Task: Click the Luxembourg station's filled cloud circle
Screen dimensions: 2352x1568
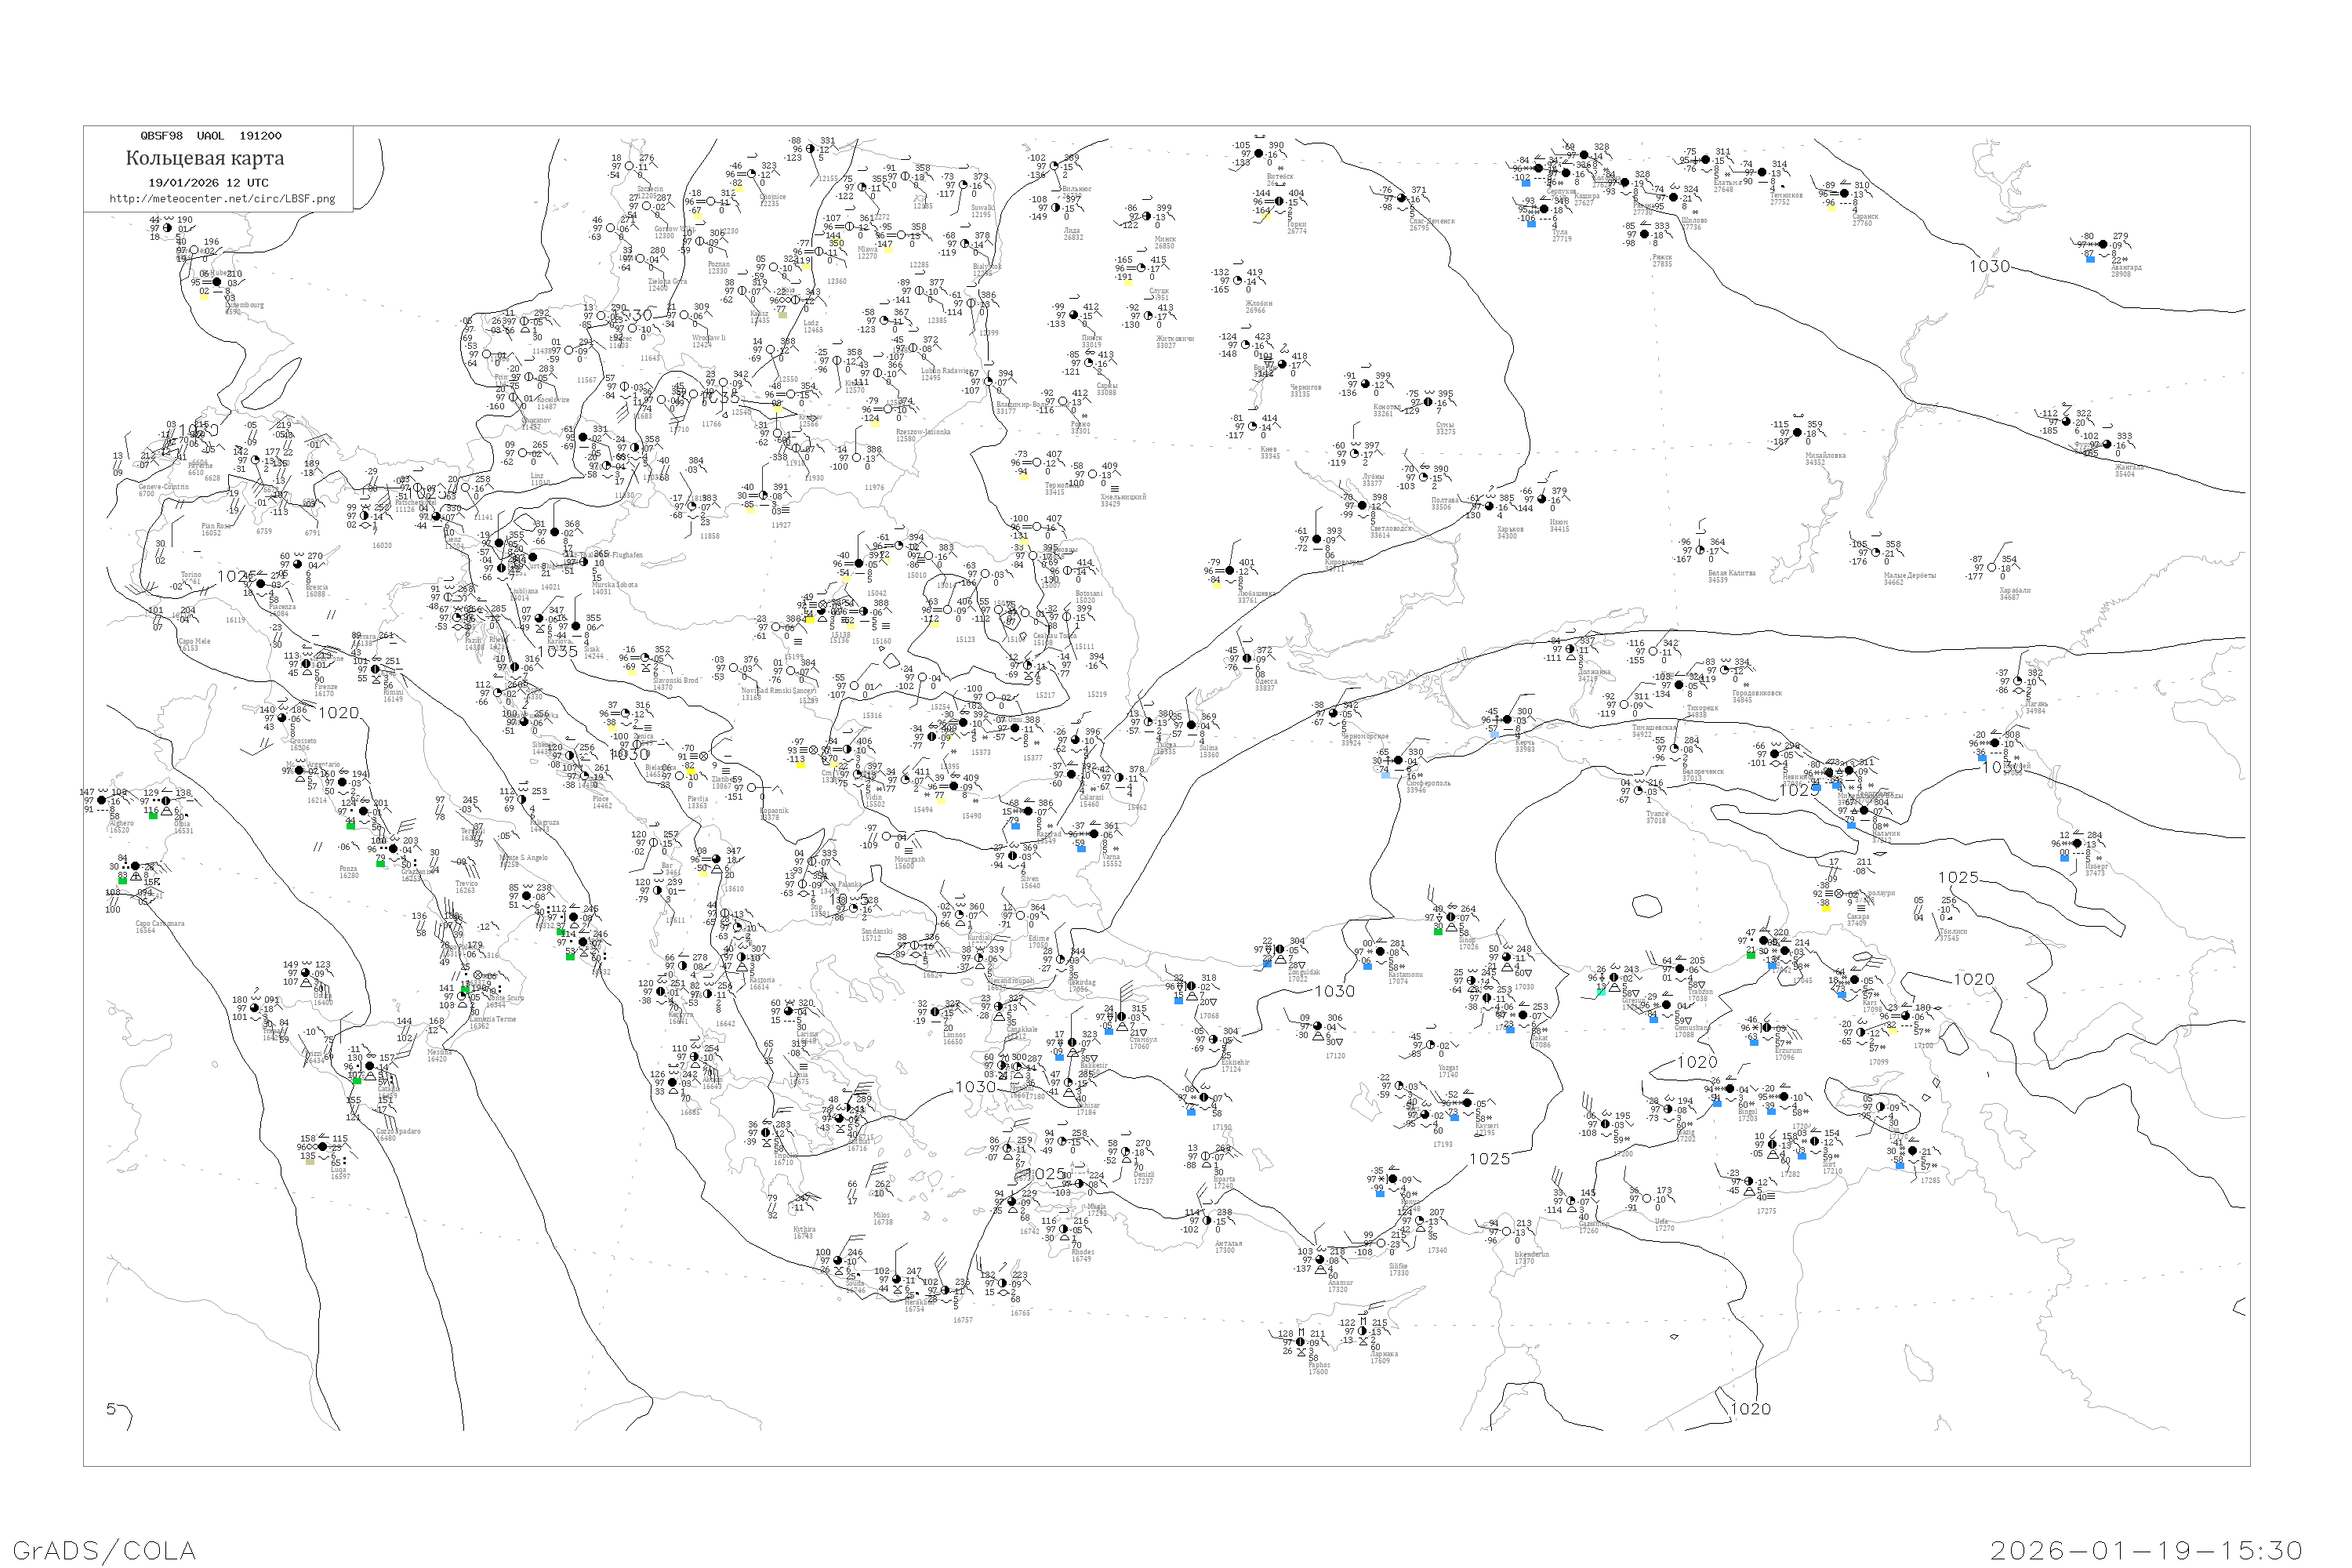Action: click(x=217, y=282)
